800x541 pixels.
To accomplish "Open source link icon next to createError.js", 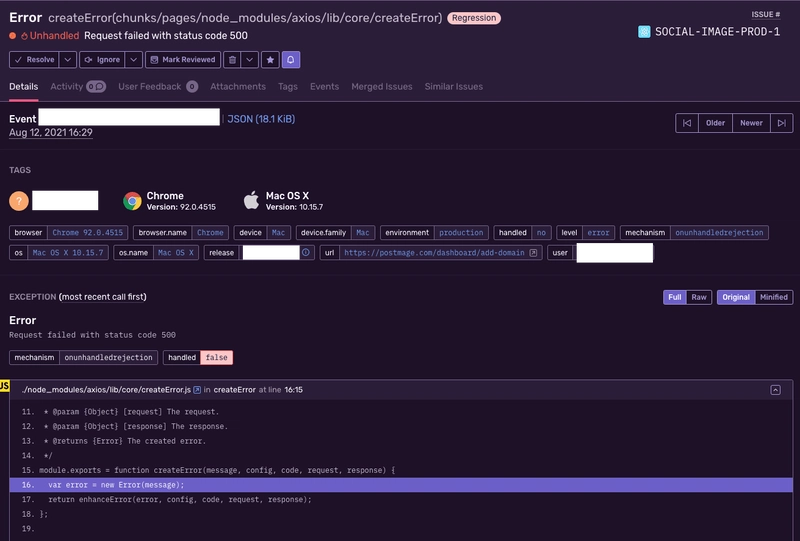I will point(197,390).
